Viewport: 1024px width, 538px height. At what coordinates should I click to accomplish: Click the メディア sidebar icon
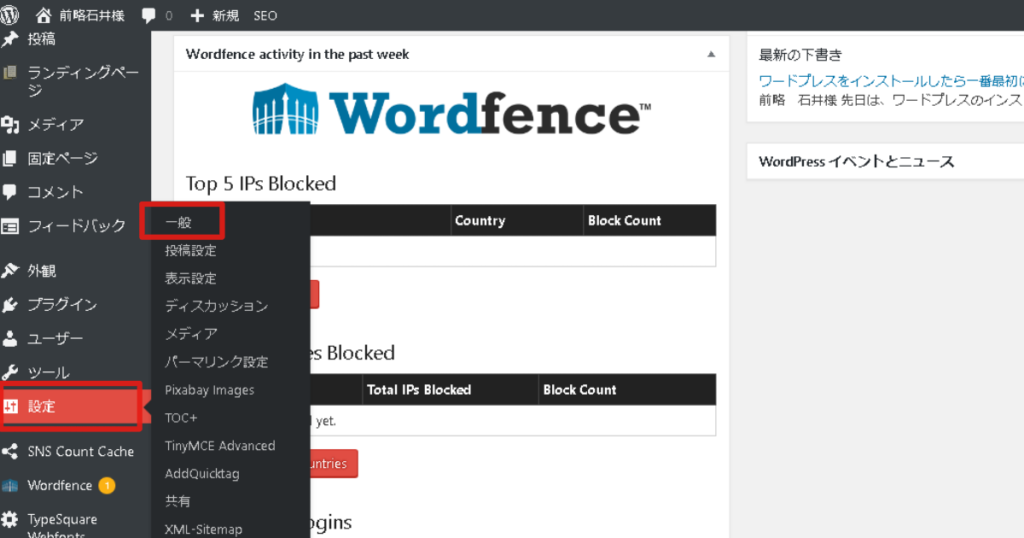click(x=10, y=124)
